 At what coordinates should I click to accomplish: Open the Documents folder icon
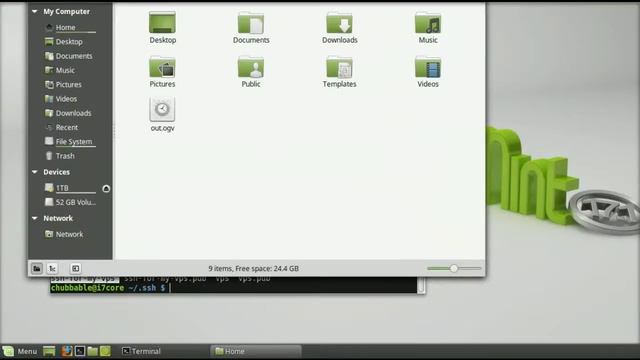point(251,23)
